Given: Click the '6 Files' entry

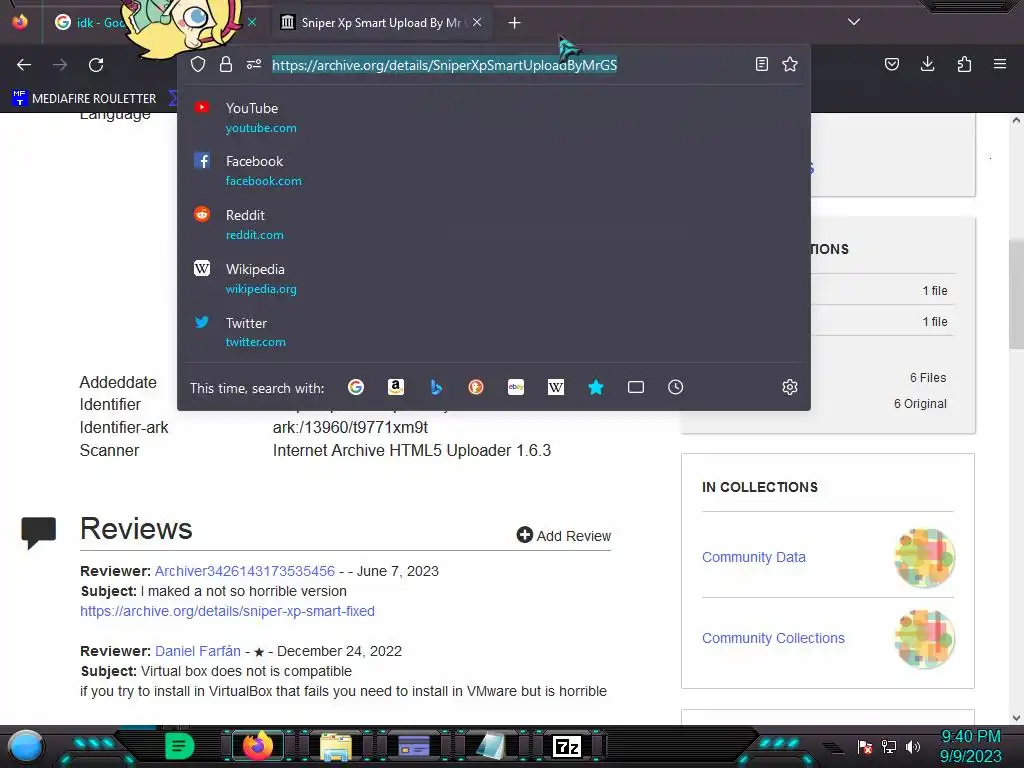Looking at the screenshot, I should [928, 377].
